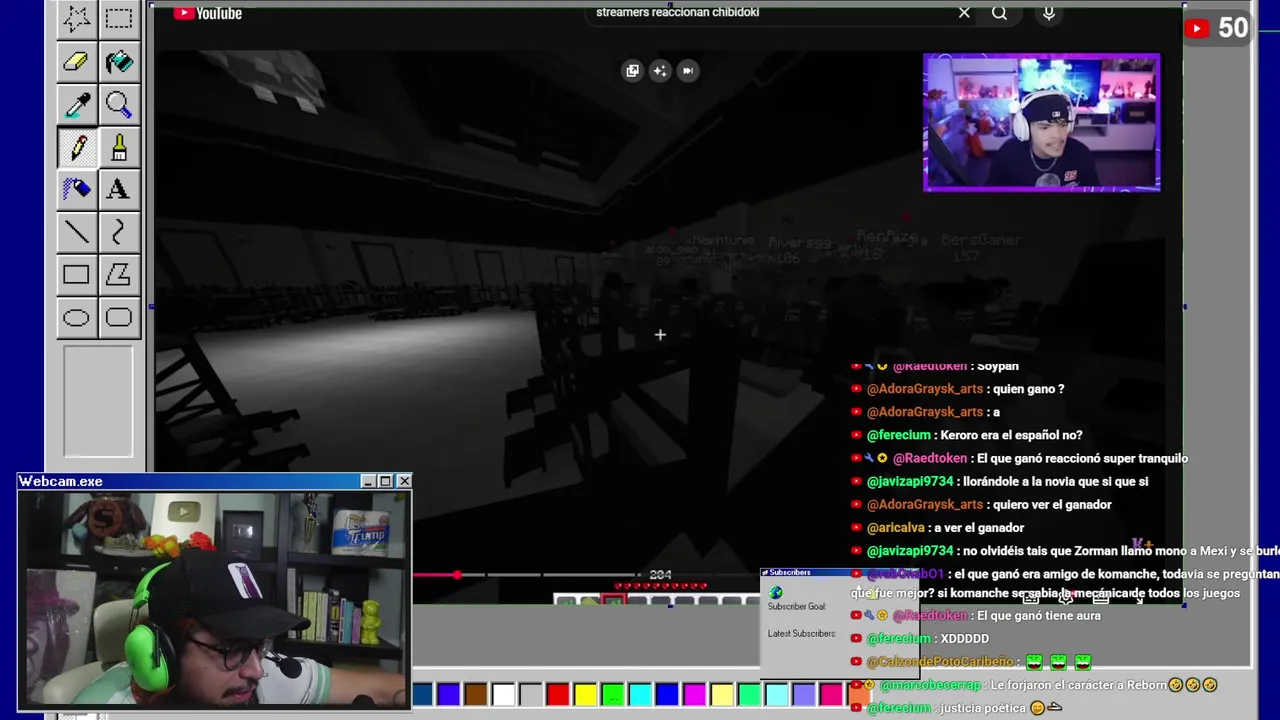Click chat message 'a ver el ganador'
The height and width of the screenshot is (720, 1280).
(x=979, y=528)
